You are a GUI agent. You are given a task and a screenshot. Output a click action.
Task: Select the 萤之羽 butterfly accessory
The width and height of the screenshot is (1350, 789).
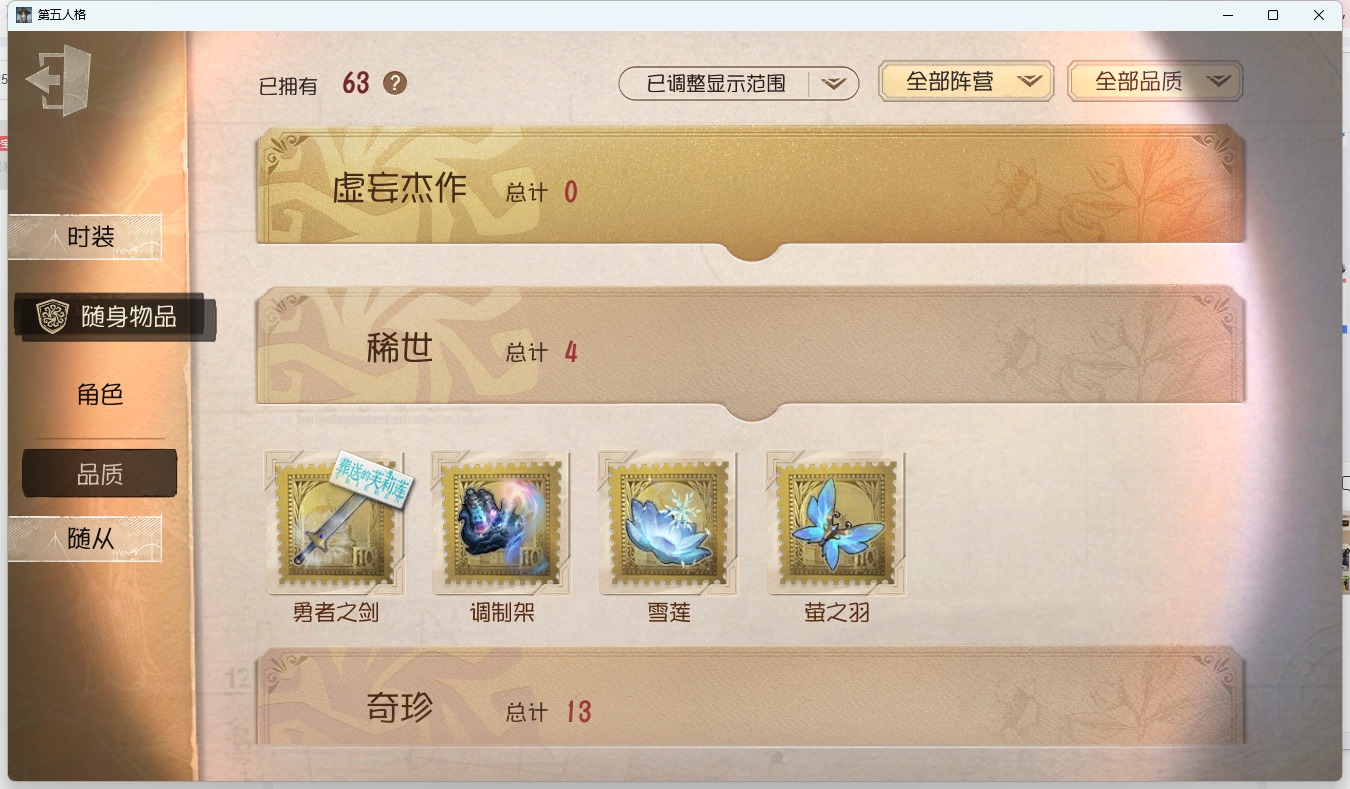(x=836, y=524)
